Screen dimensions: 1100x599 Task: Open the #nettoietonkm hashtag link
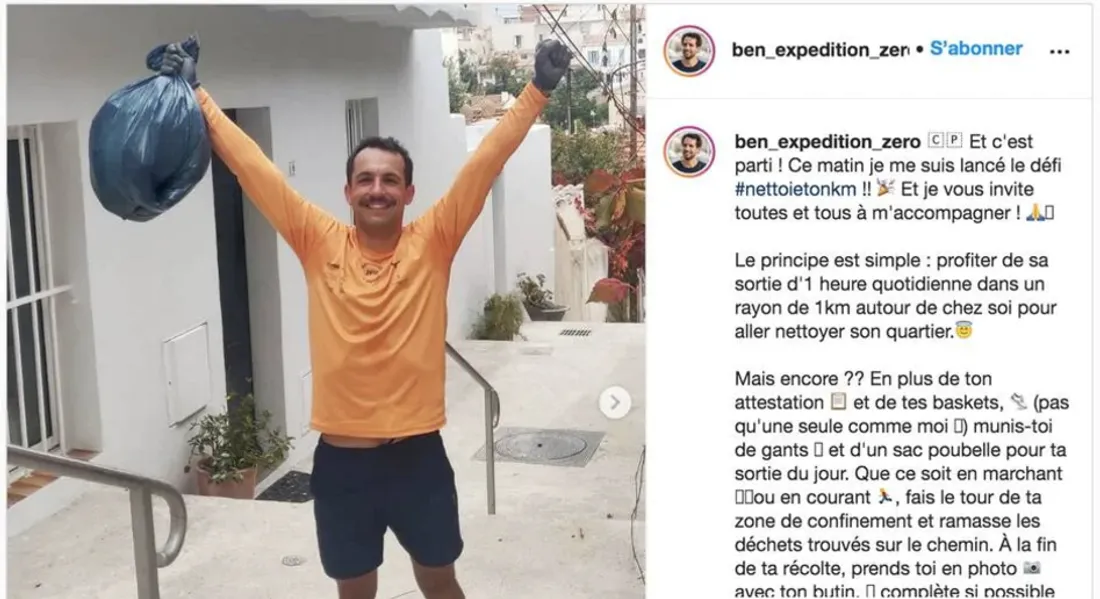coord(796,189)
